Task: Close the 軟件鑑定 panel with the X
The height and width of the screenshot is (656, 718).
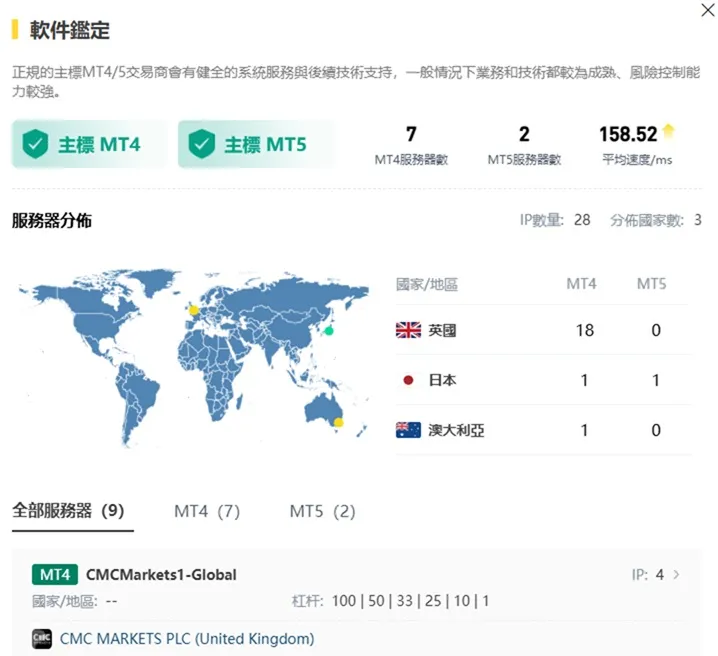Action: (708, 10)
